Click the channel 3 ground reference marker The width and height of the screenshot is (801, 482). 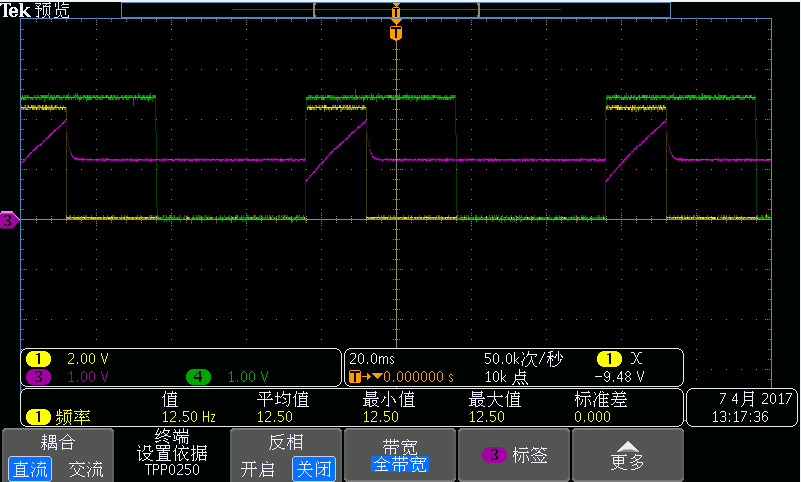[9, 221]
